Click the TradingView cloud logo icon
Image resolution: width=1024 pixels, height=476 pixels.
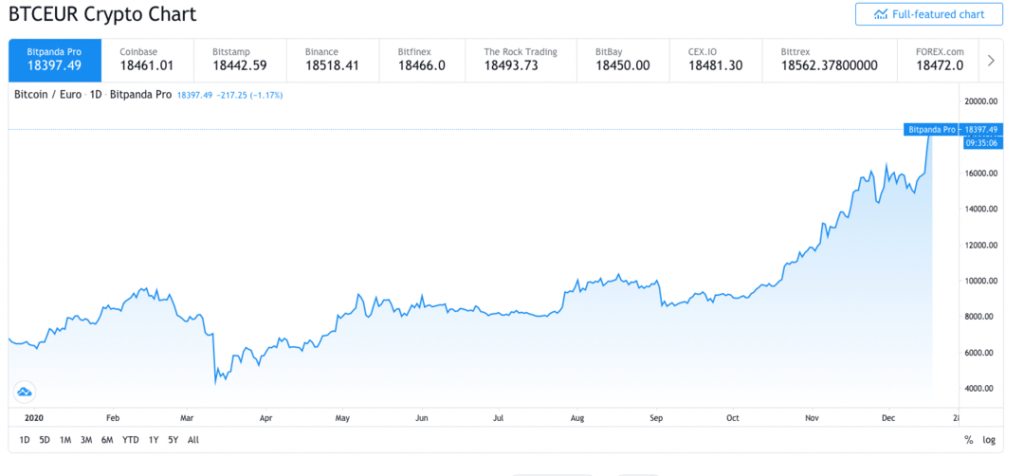point(25,392)
